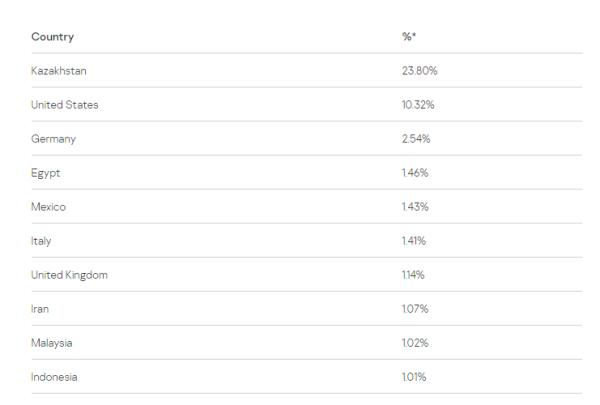Select the United States row label

pos(64,105)
